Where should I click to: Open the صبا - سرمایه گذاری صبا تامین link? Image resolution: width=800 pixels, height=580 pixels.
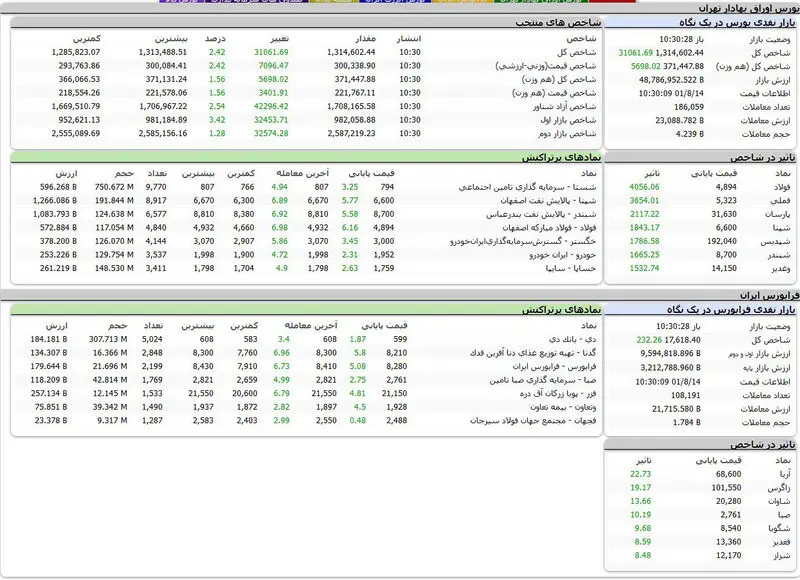tap(543, 380)
